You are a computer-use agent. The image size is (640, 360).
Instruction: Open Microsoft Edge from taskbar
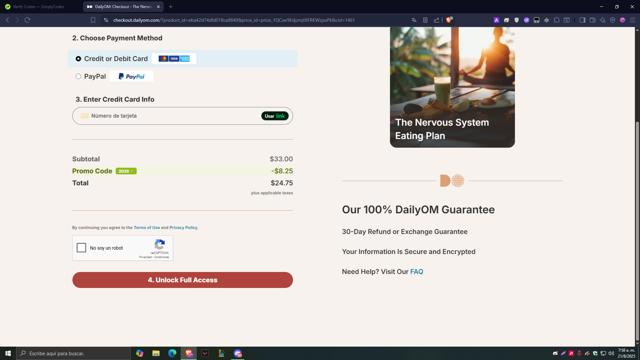172,353
